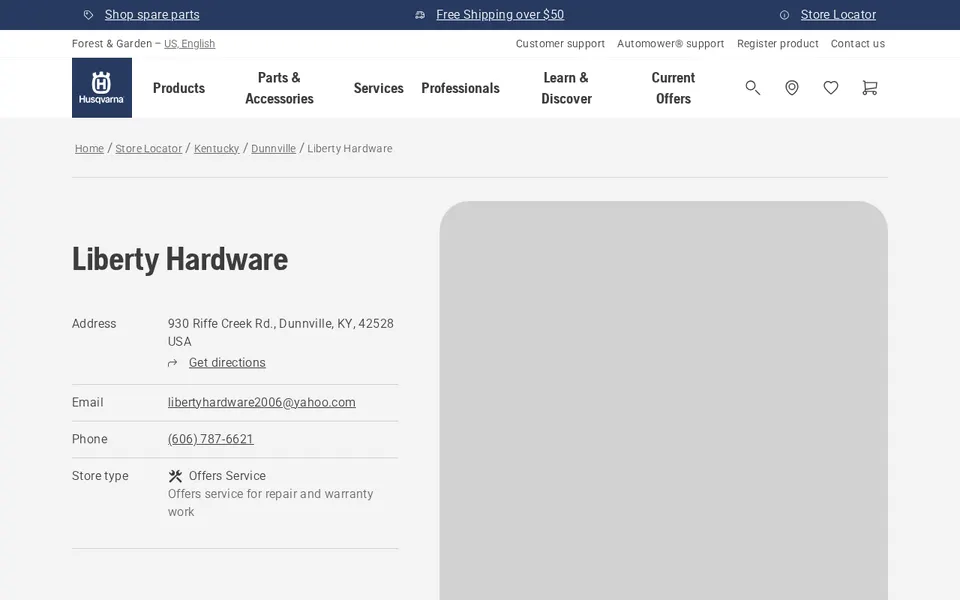Image resolution: width=960 pixels, height=600 pixels.
Task: Change language via US, English link
Action: tap(189, 43)
